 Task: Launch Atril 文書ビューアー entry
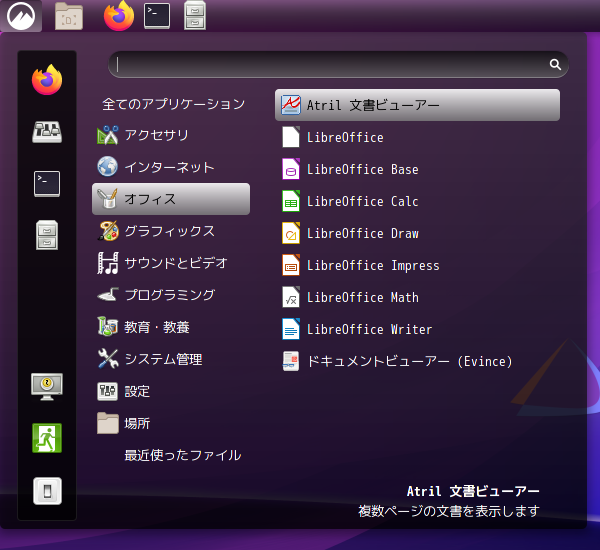coord(417,105)
